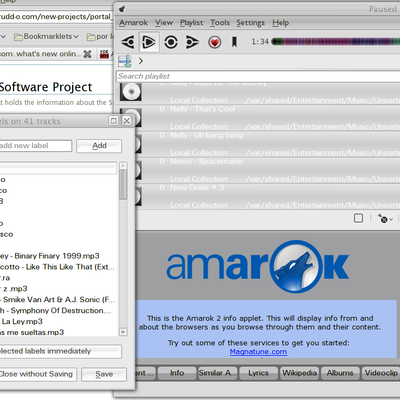Switch to the Albums applet tab
400x400 pixels.
340,373
